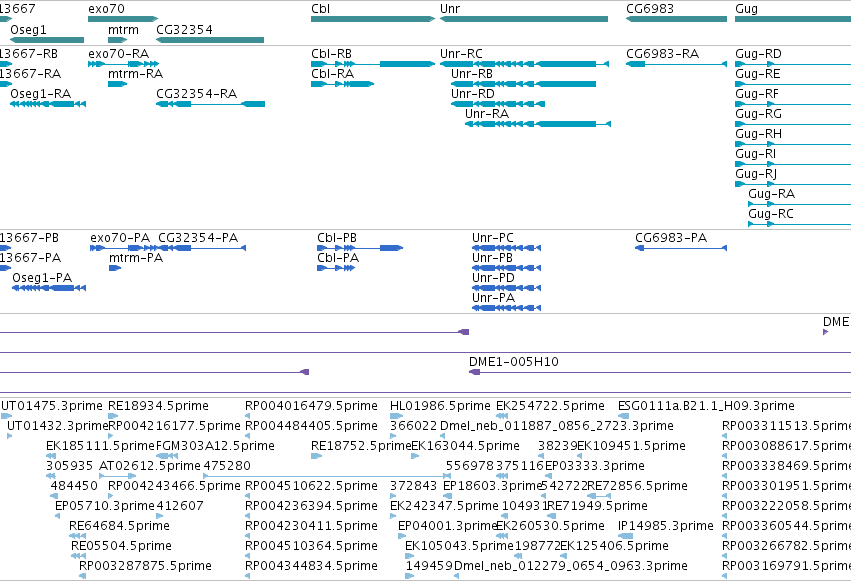
Task: Click the Oseg1 gene label
Action: pos(28,30)
